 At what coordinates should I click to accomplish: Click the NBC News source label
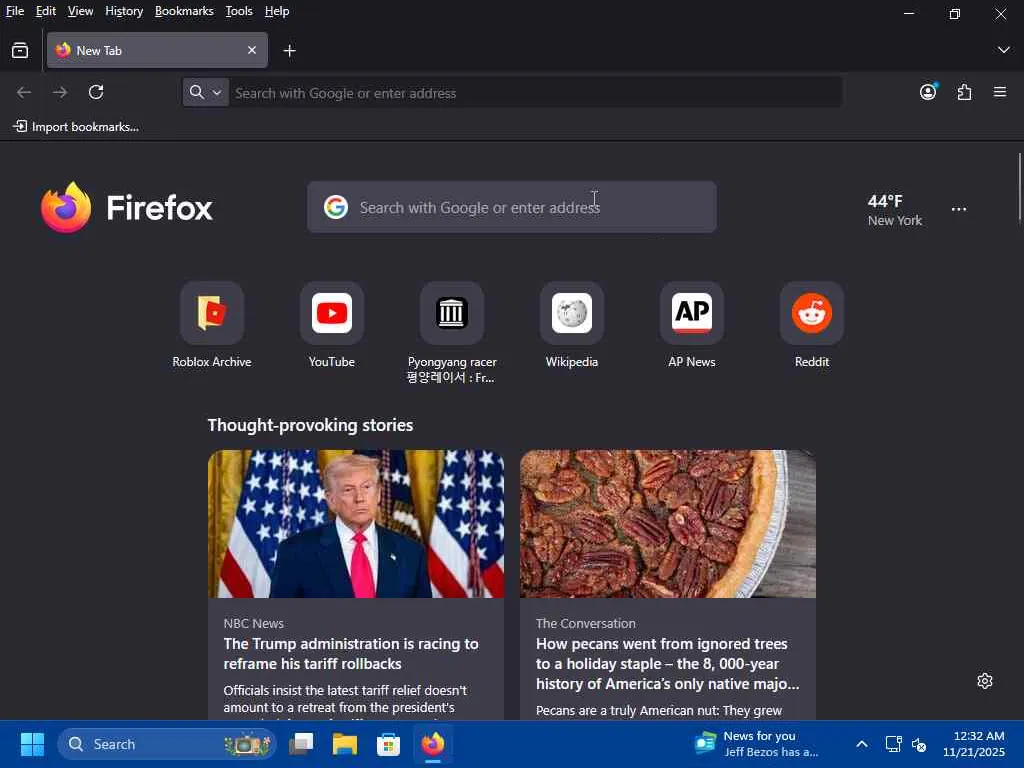click(253, 623)
